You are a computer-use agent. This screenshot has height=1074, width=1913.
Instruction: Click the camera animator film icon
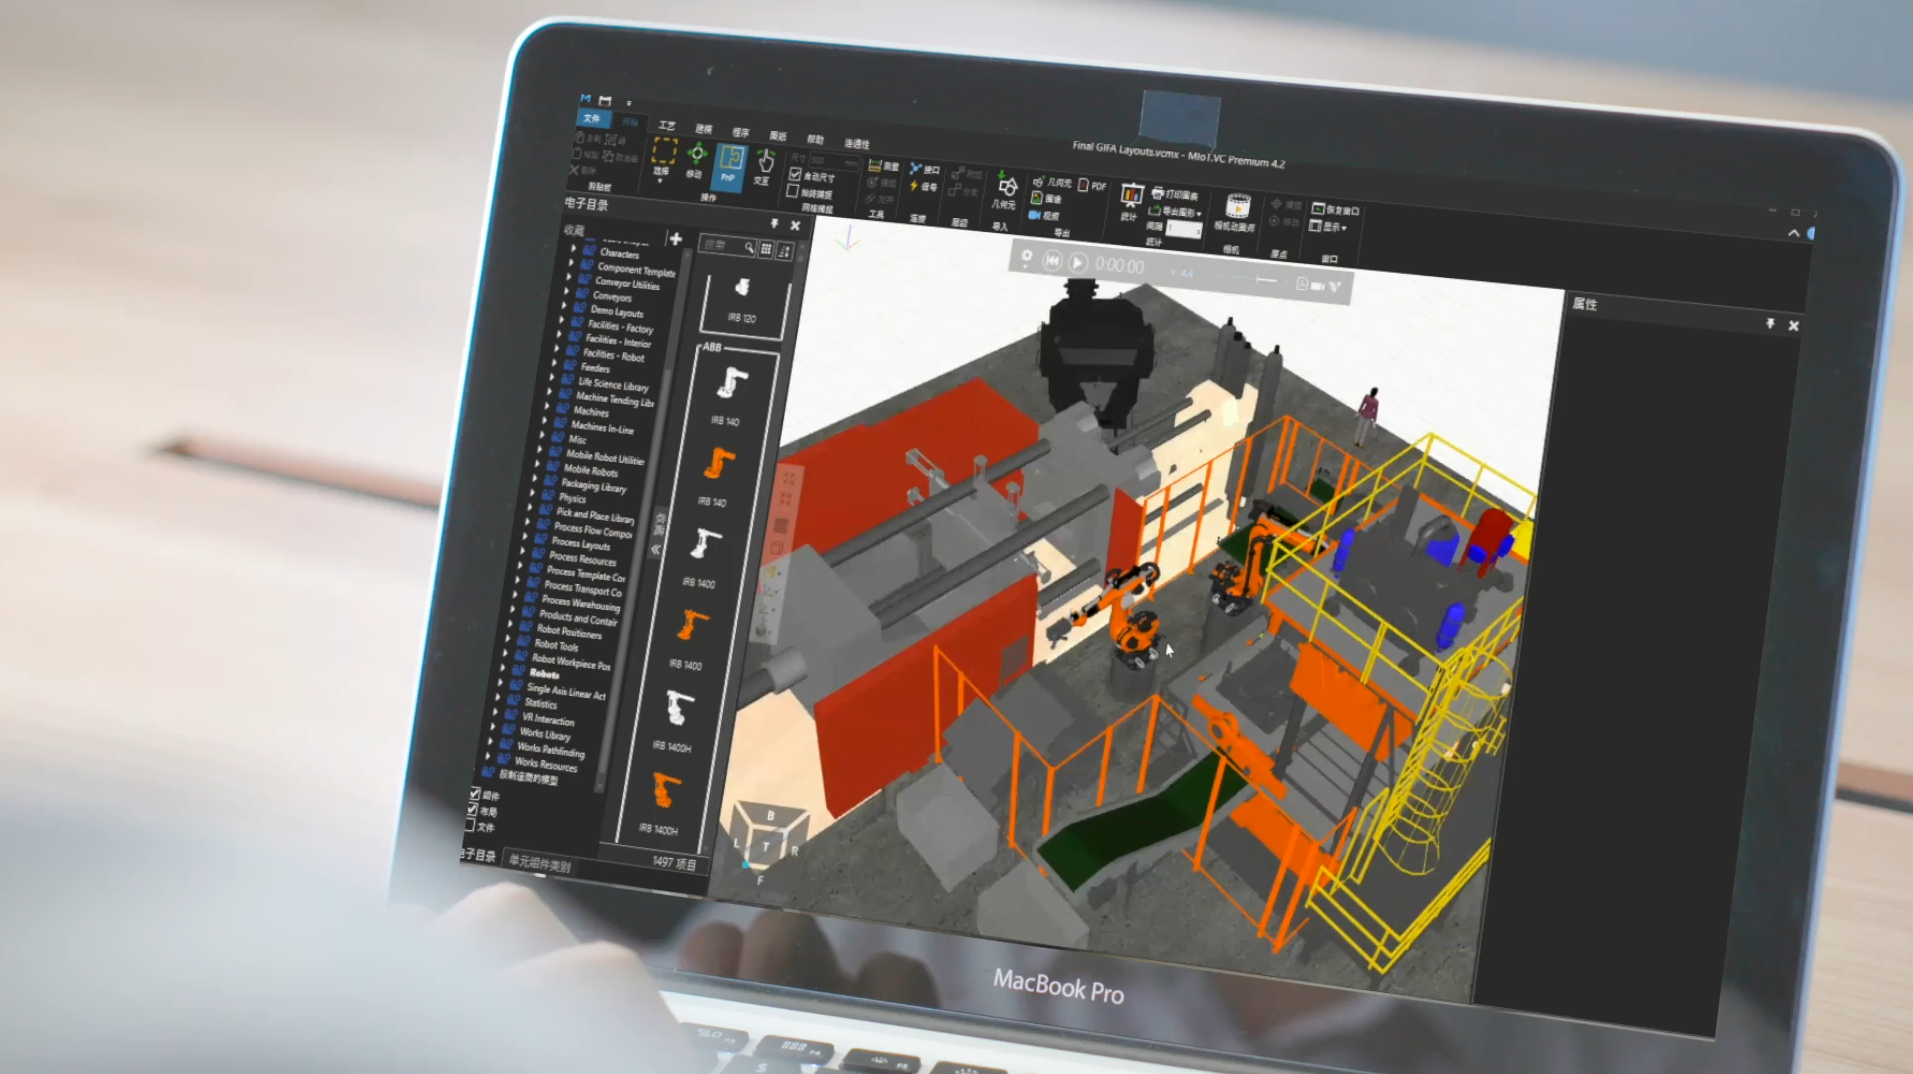(1237, 207)
